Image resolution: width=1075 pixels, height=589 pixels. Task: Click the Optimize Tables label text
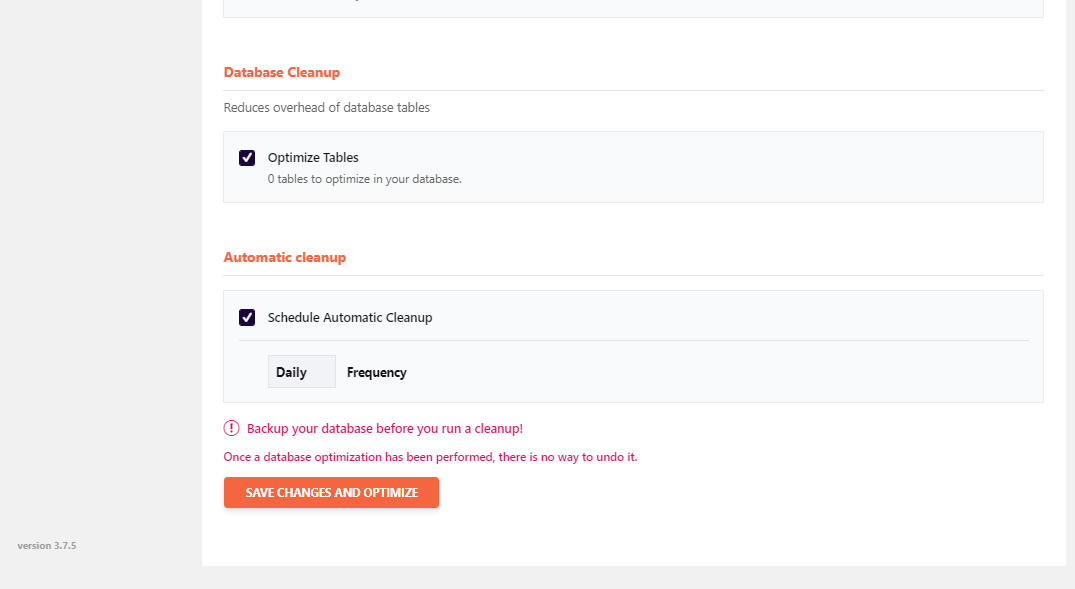point(313,158)
